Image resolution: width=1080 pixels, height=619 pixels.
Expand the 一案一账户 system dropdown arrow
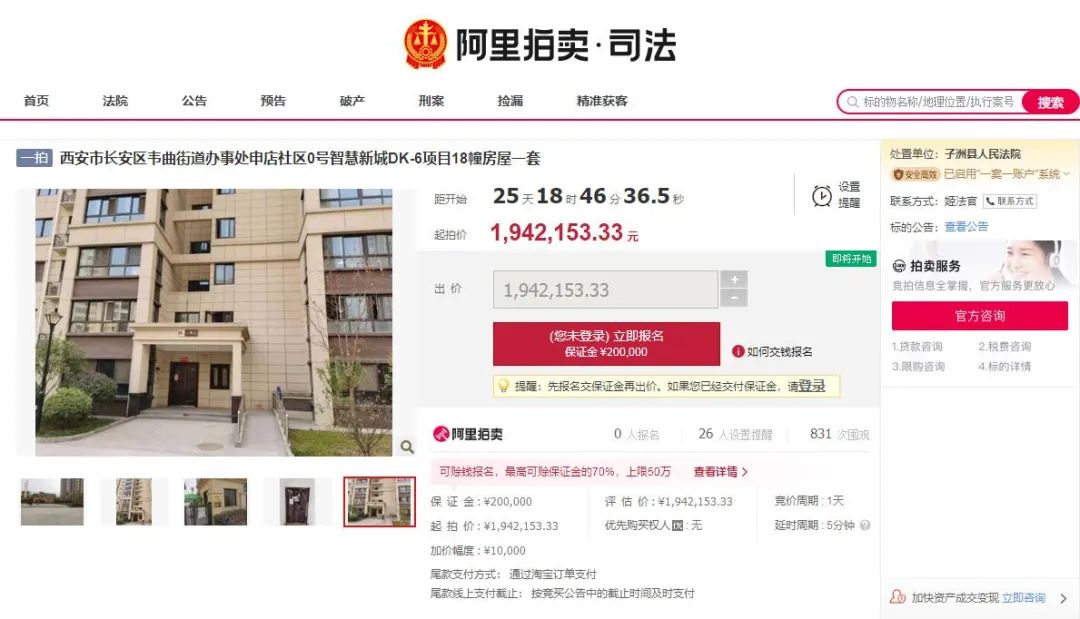(x=1066, y=174)
